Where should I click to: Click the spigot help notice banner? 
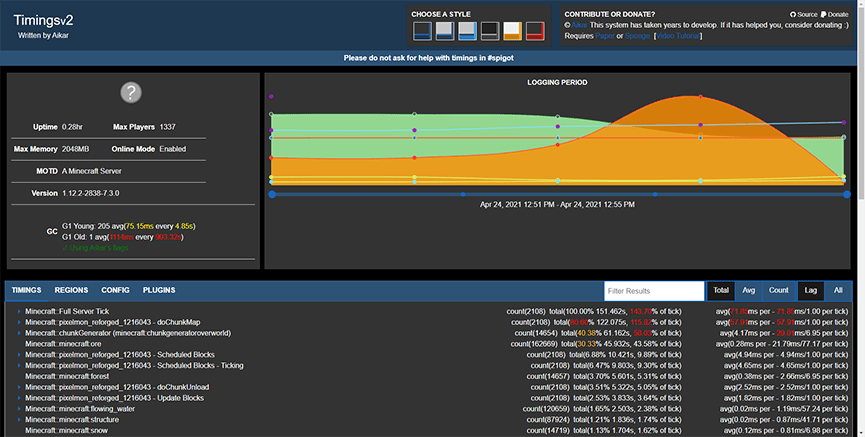(429, 58)
